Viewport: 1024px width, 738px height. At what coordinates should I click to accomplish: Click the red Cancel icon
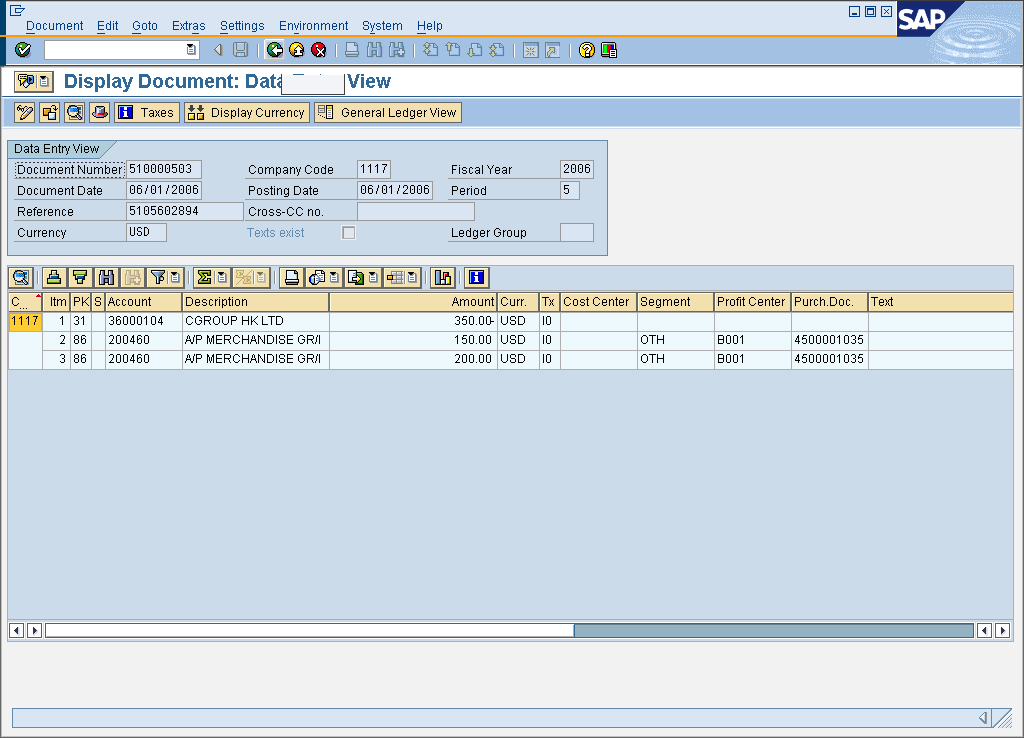[x=319, y=50]
